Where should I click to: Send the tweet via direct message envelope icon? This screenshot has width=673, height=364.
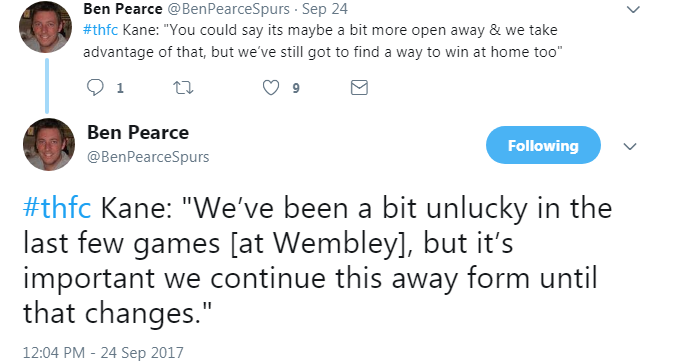(x=359, y=88)
